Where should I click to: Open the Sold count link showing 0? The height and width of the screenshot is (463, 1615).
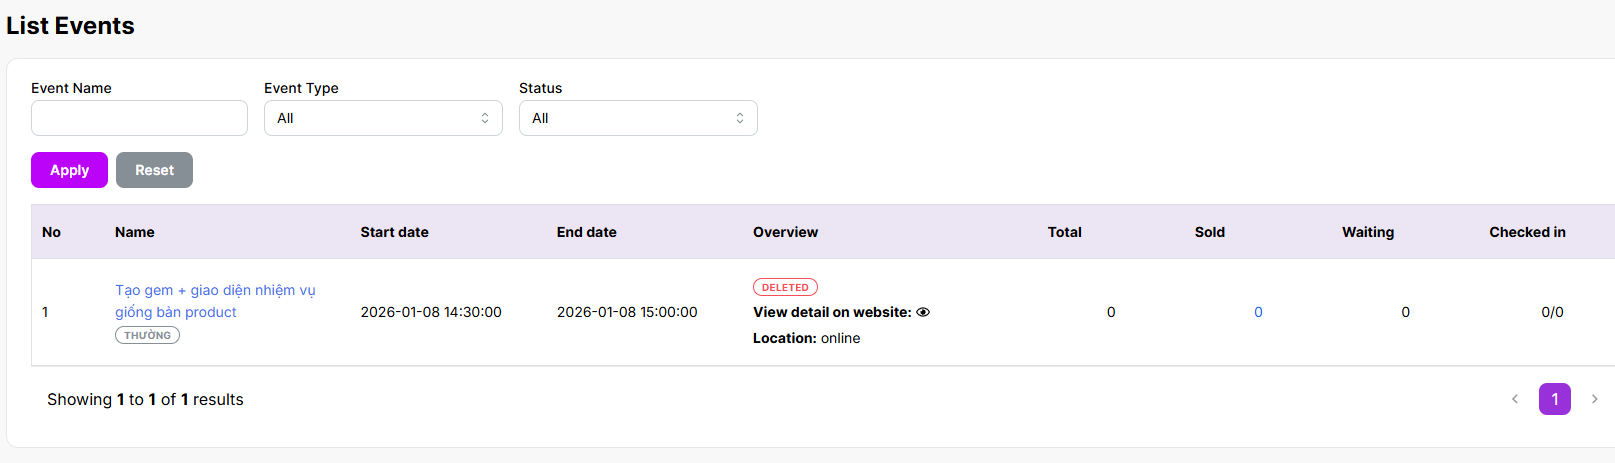click(1258, 312)
